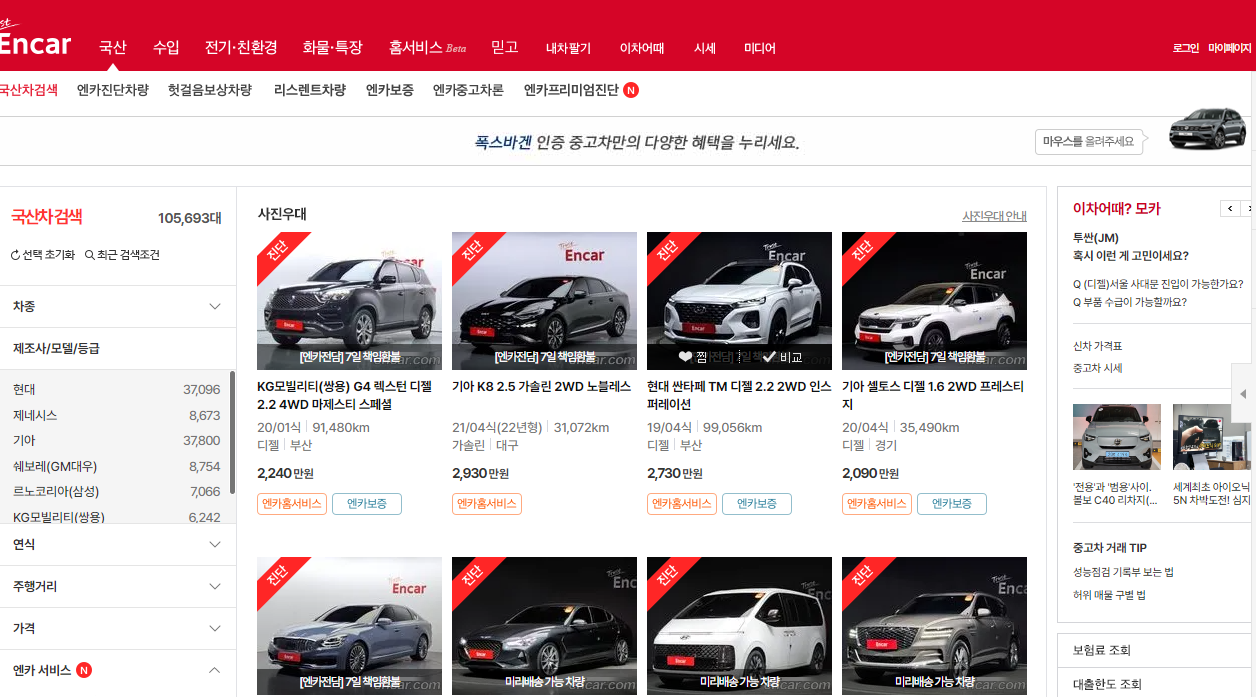The image size is (1256, 697).
Task: Click the manufacturer list scrollbar
Action: coord(232,432)
